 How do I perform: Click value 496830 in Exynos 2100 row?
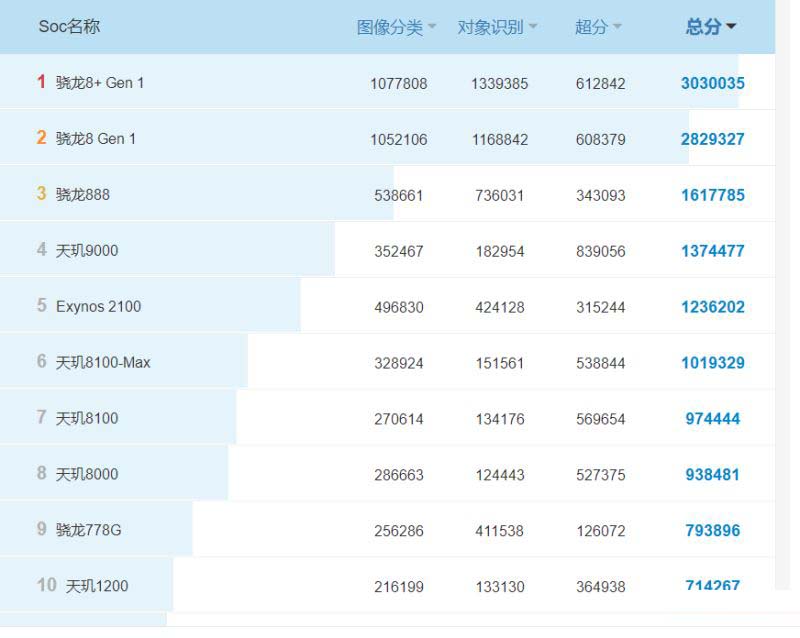click(398, 307)
